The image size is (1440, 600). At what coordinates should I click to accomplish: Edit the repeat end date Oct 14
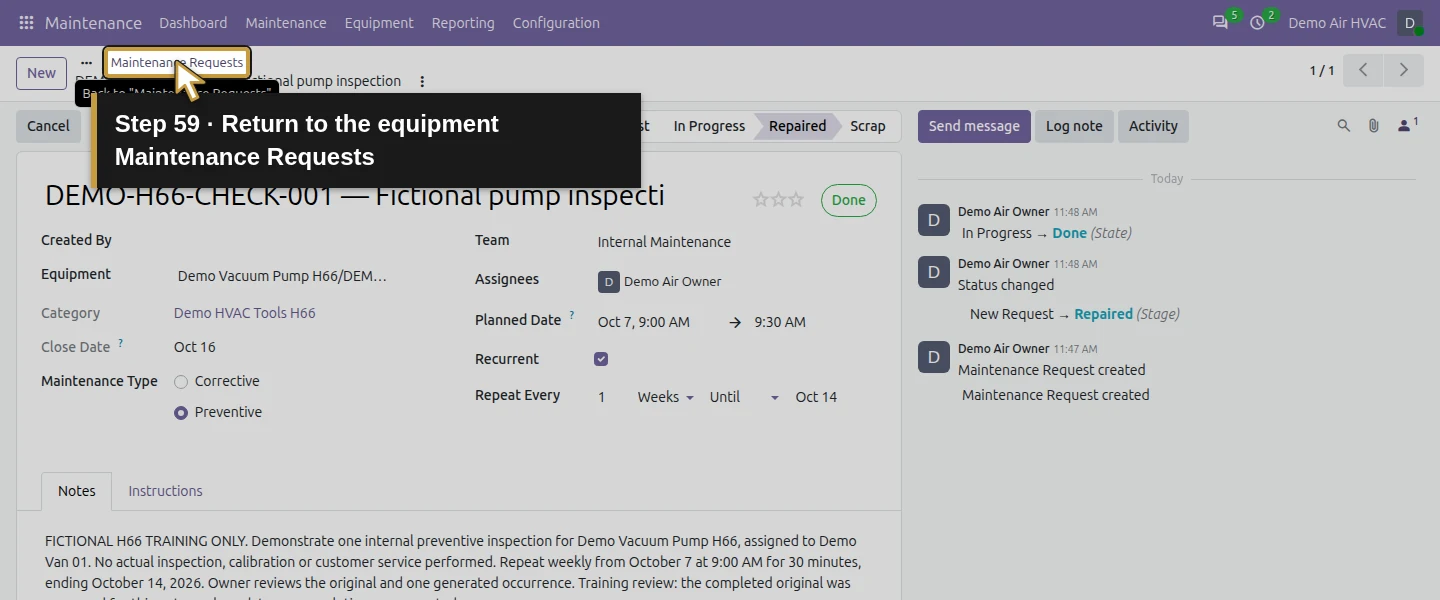click(816, 397)
